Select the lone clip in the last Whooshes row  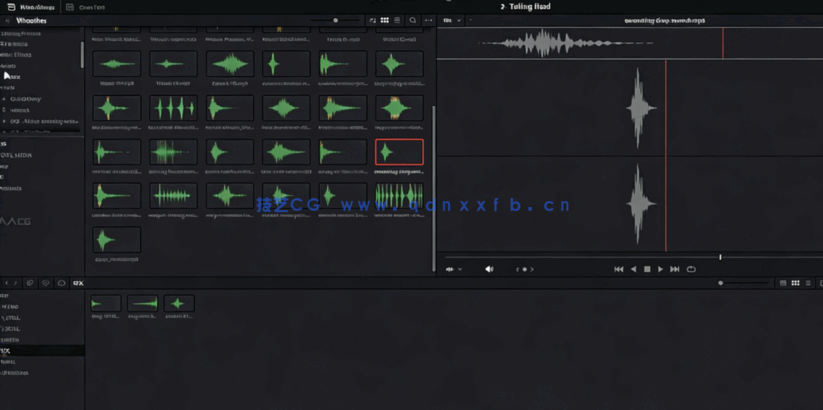pyautogui.click(x=117, y=240)
